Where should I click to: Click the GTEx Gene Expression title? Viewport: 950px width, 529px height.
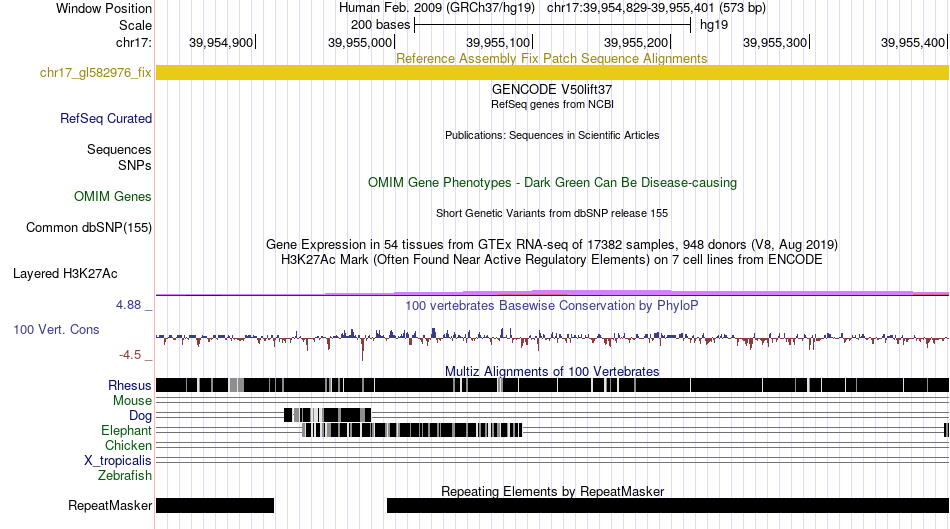click(552, 245)
